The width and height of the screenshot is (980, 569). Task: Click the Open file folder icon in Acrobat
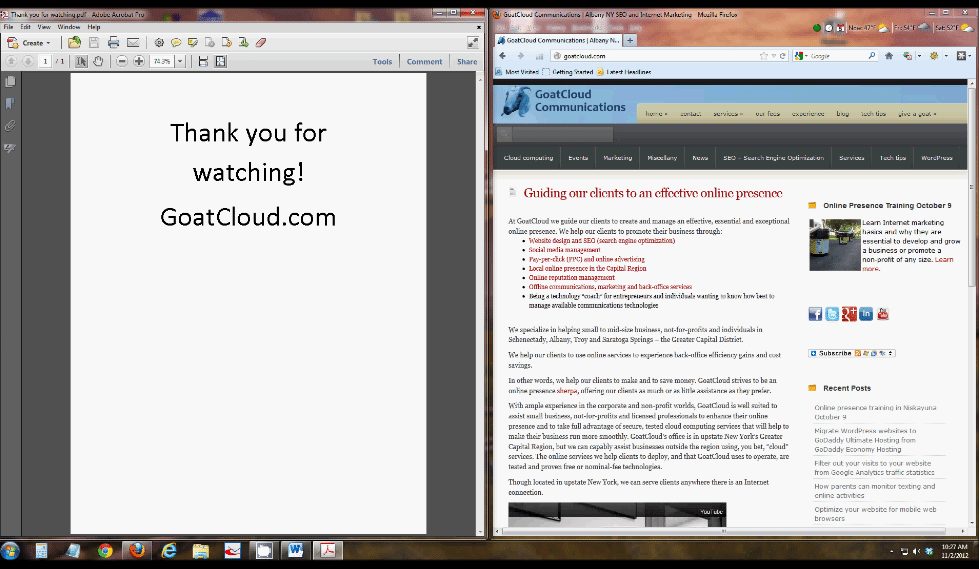pos(74,43)
